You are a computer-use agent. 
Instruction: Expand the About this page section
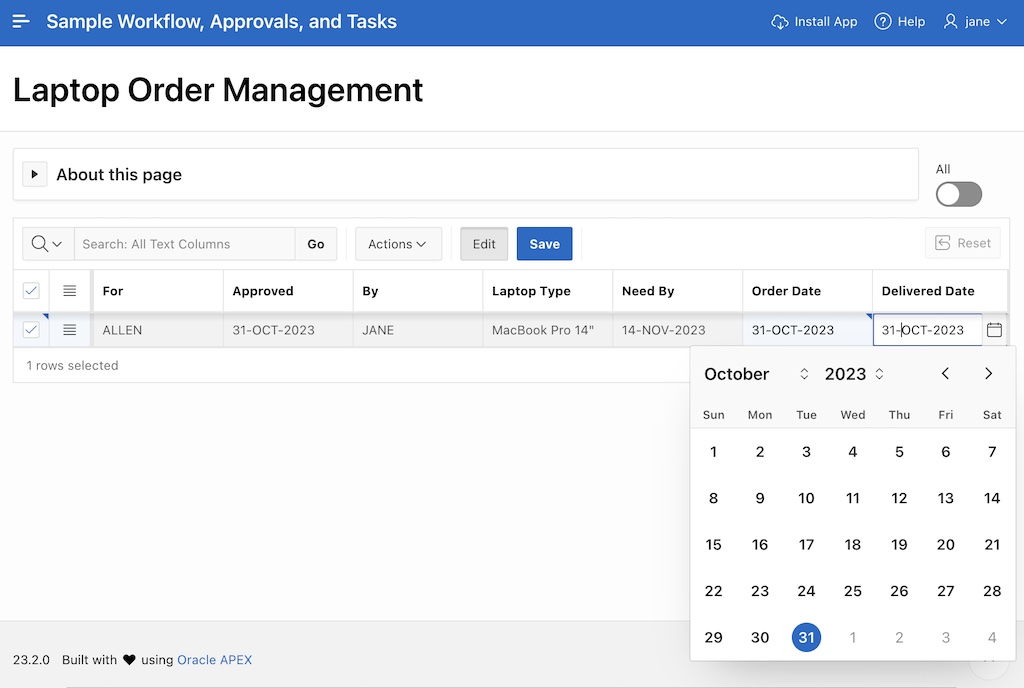point(34,173)
